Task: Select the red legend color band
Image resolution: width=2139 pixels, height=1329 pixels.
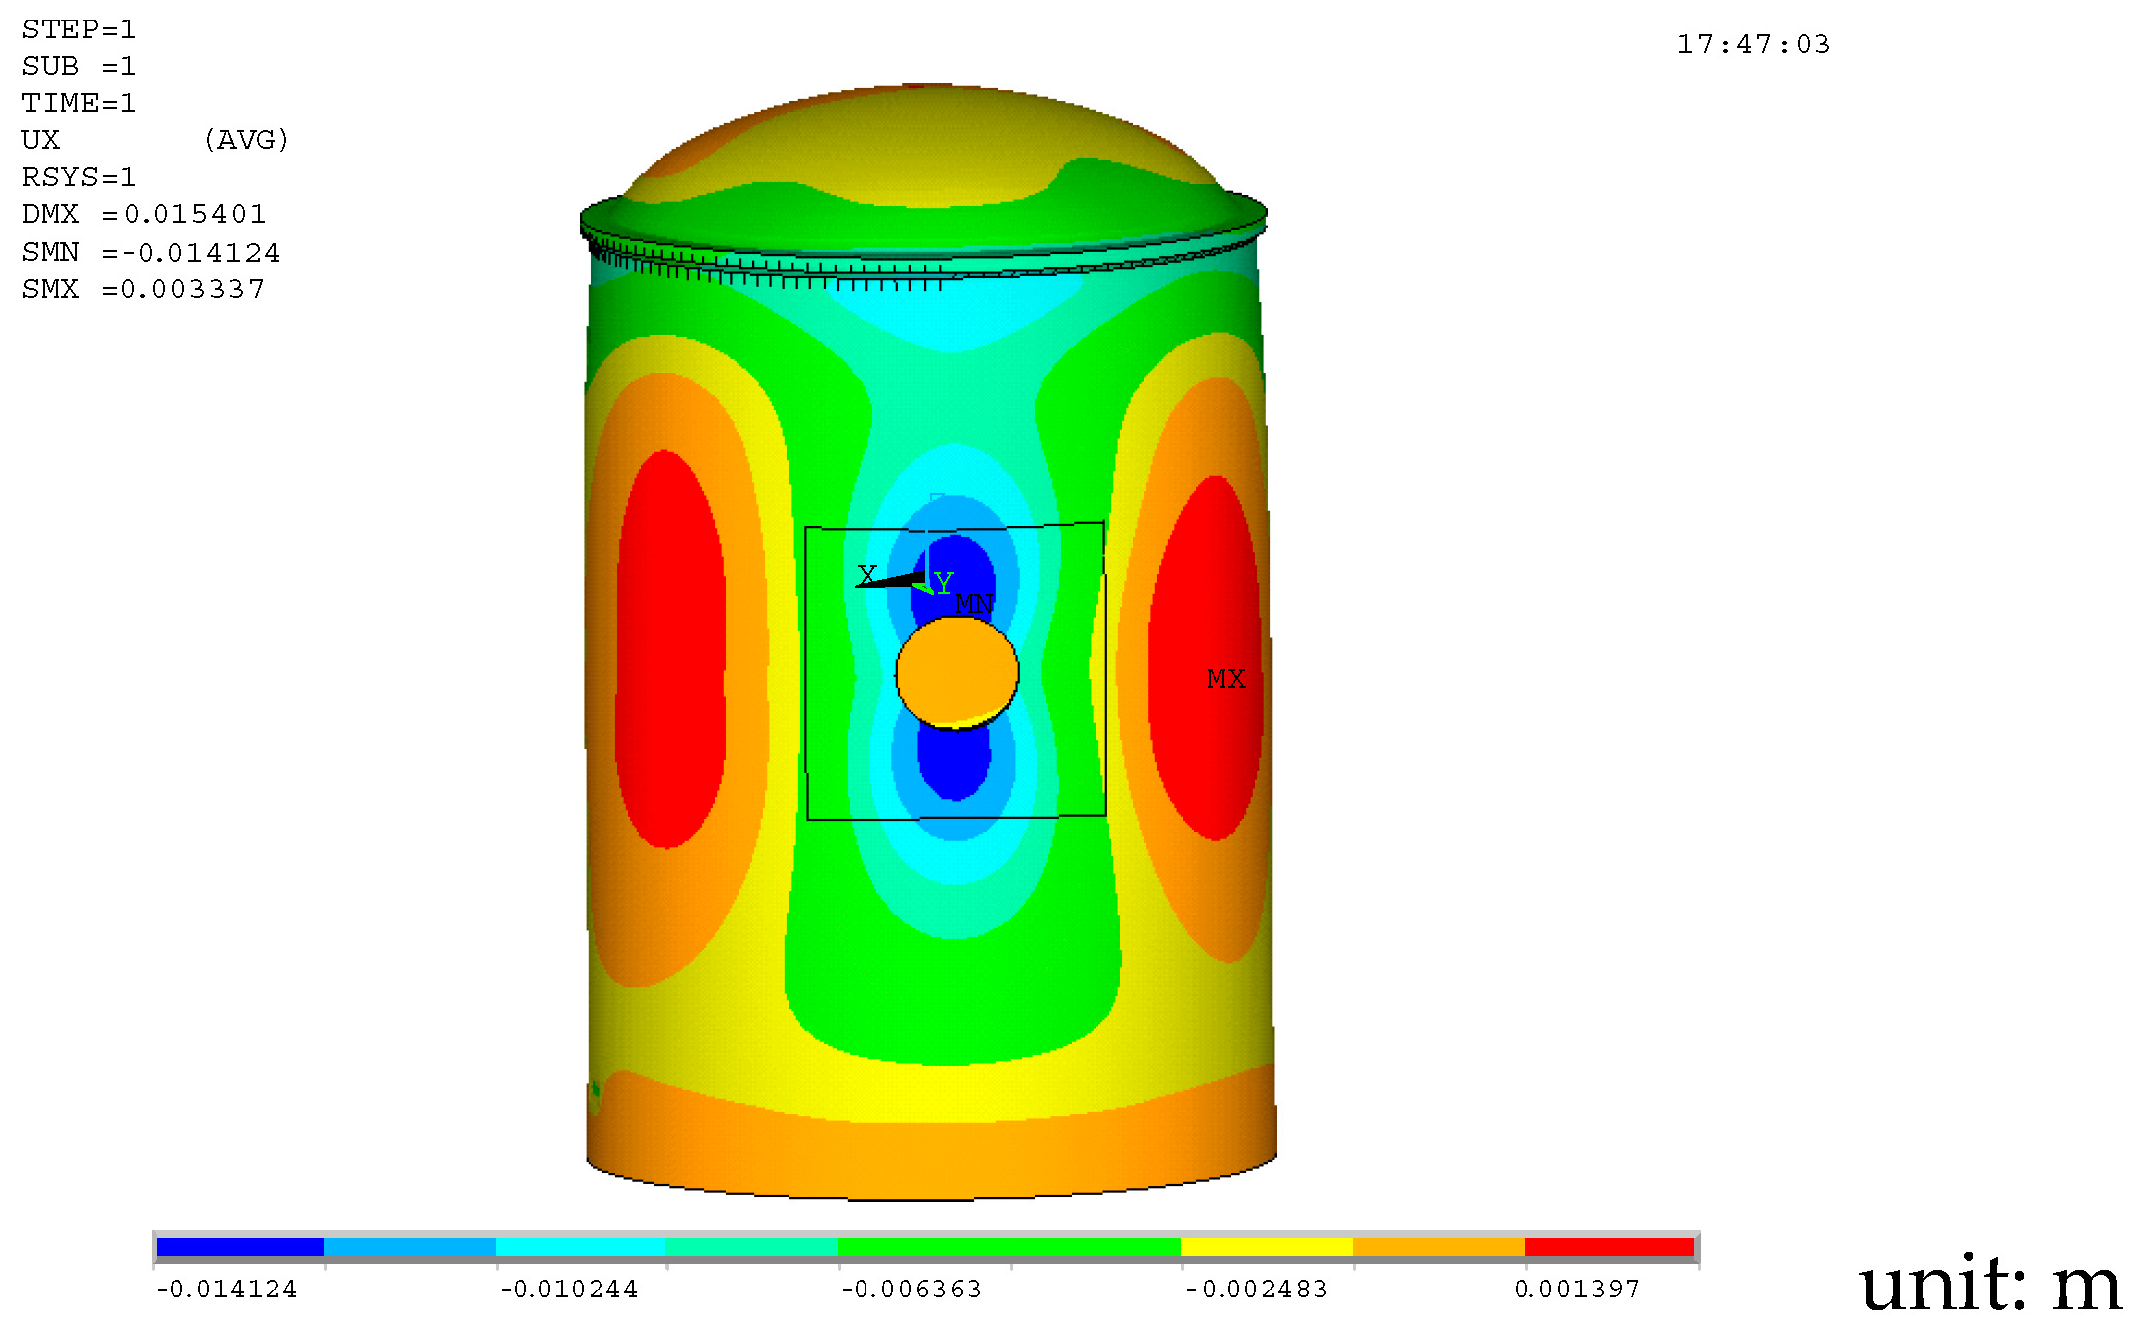Action: (x=1608, y=1247)
